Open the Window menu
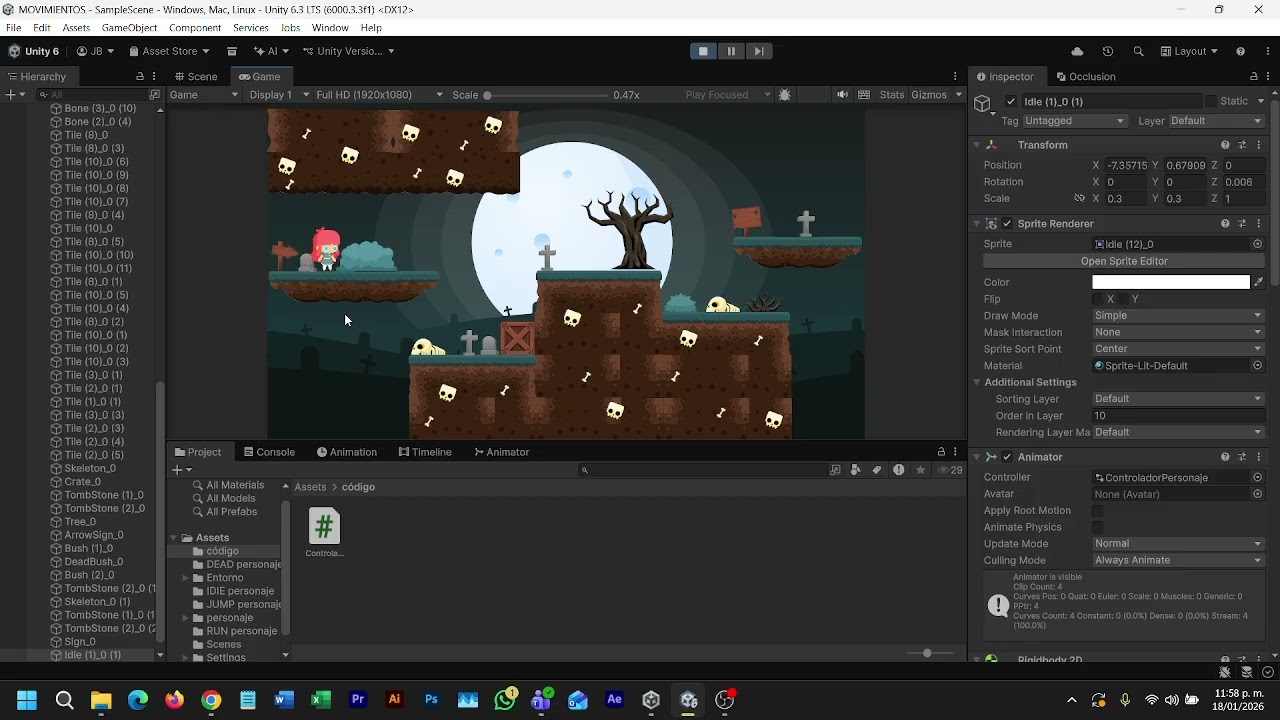This screenshot has height=720, width=1280. point(330,28)
